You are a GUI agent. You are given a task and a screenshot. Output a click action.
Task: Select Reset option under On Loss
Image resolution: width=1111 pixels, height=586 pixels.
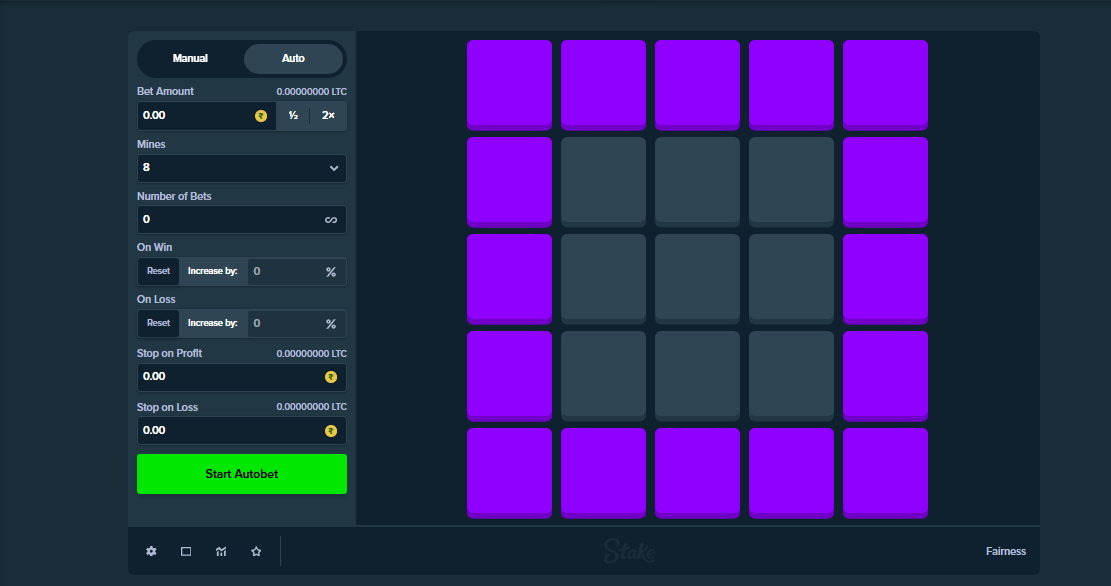(x=158, y=323)
